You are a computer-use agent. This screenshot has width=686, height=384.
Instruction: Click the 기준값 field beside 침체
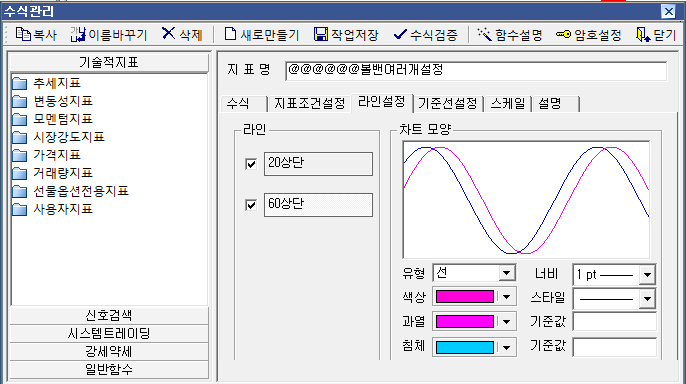point(614,347)
